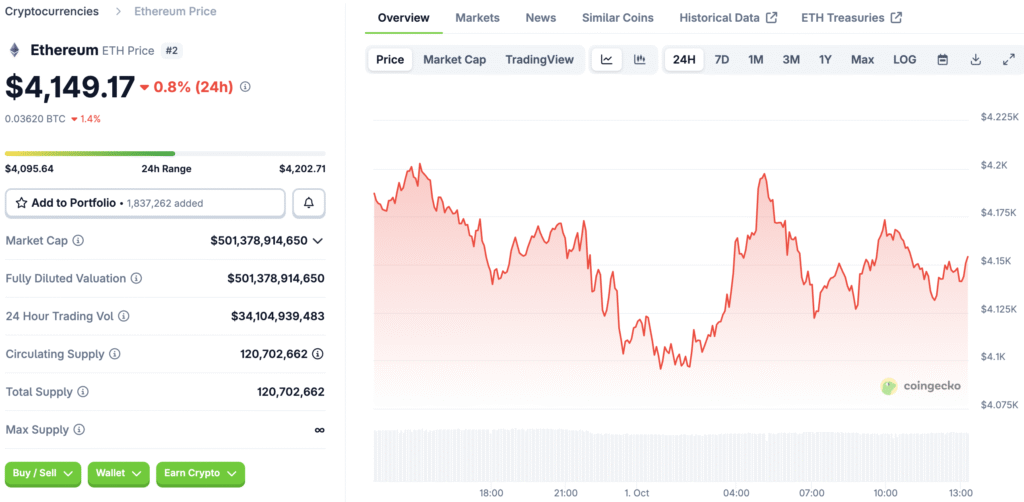
Task: Open Cryptocurrencies breadcrumb link
Action: [x=52, y=11]
